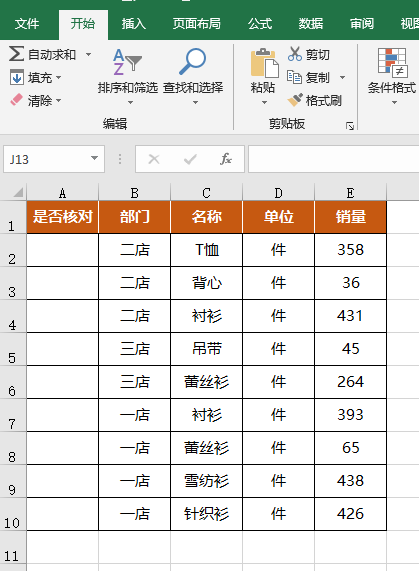Click the 名称 header cell
Viewport: 419px width, 571px height.
point(206,217)
